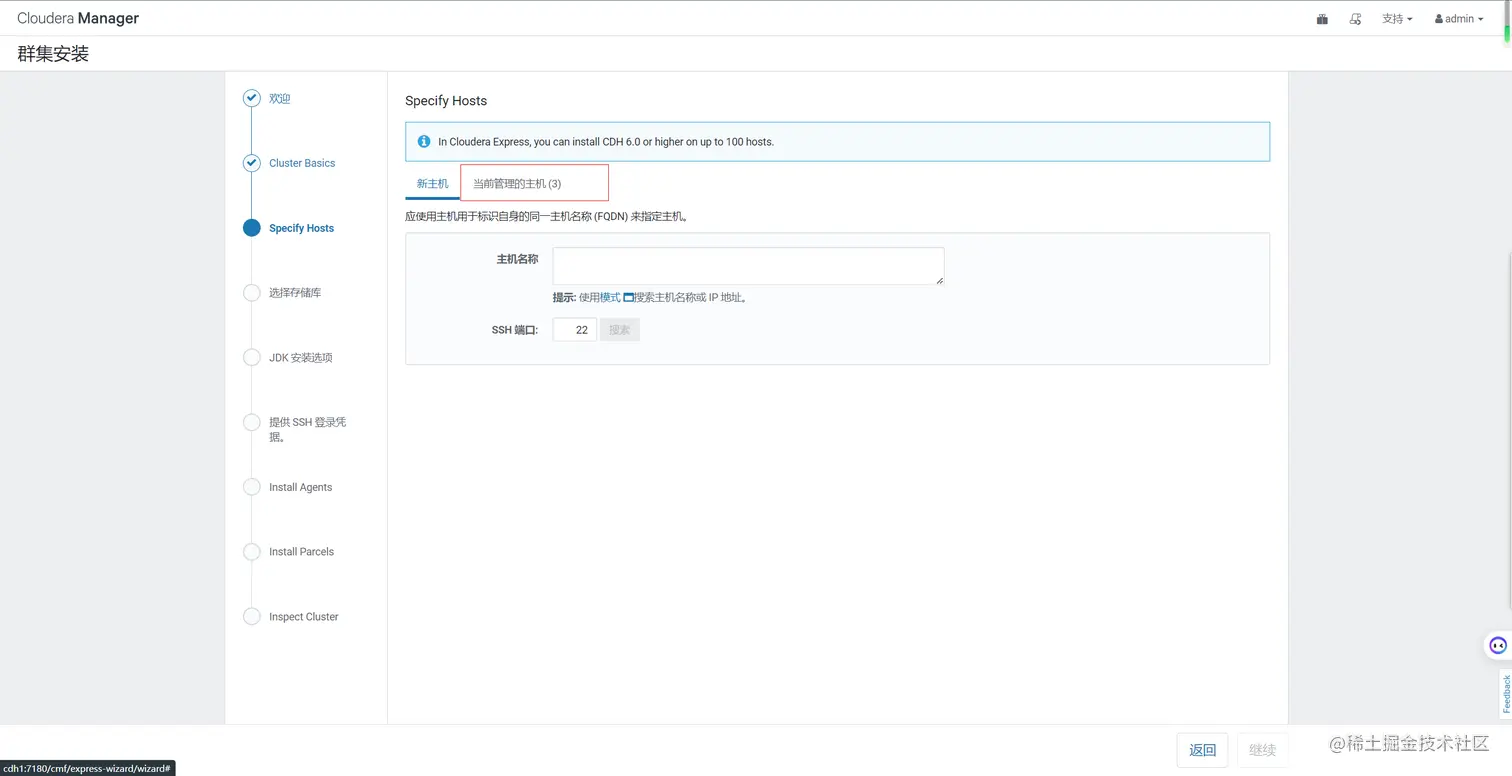Screen dimensions: 1512x776
Task: Go to the Cluster Basics wizard step
Action: [302, 163]
